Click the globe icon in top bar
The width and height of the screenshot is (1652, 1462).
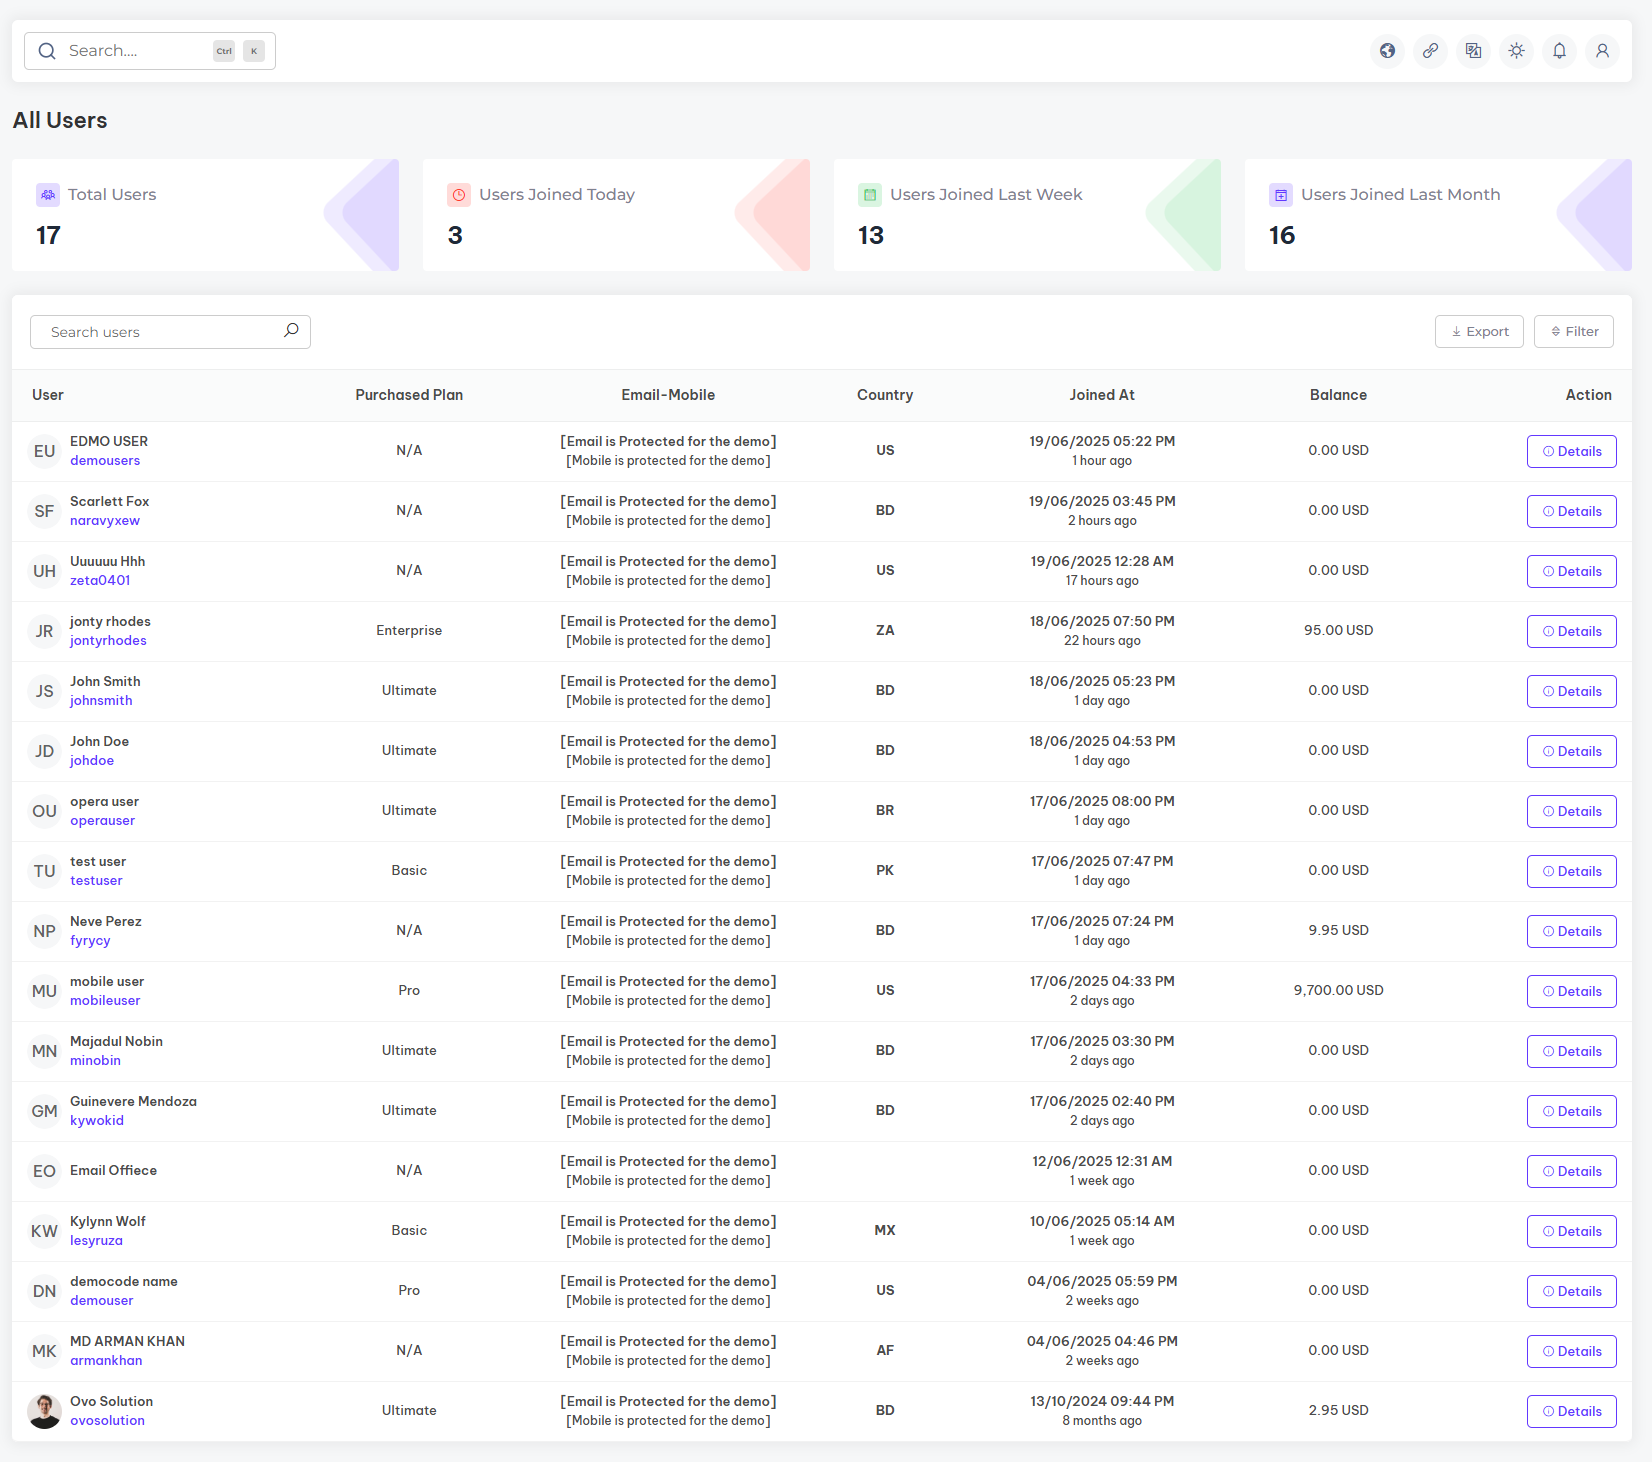tap(1387, 51)
